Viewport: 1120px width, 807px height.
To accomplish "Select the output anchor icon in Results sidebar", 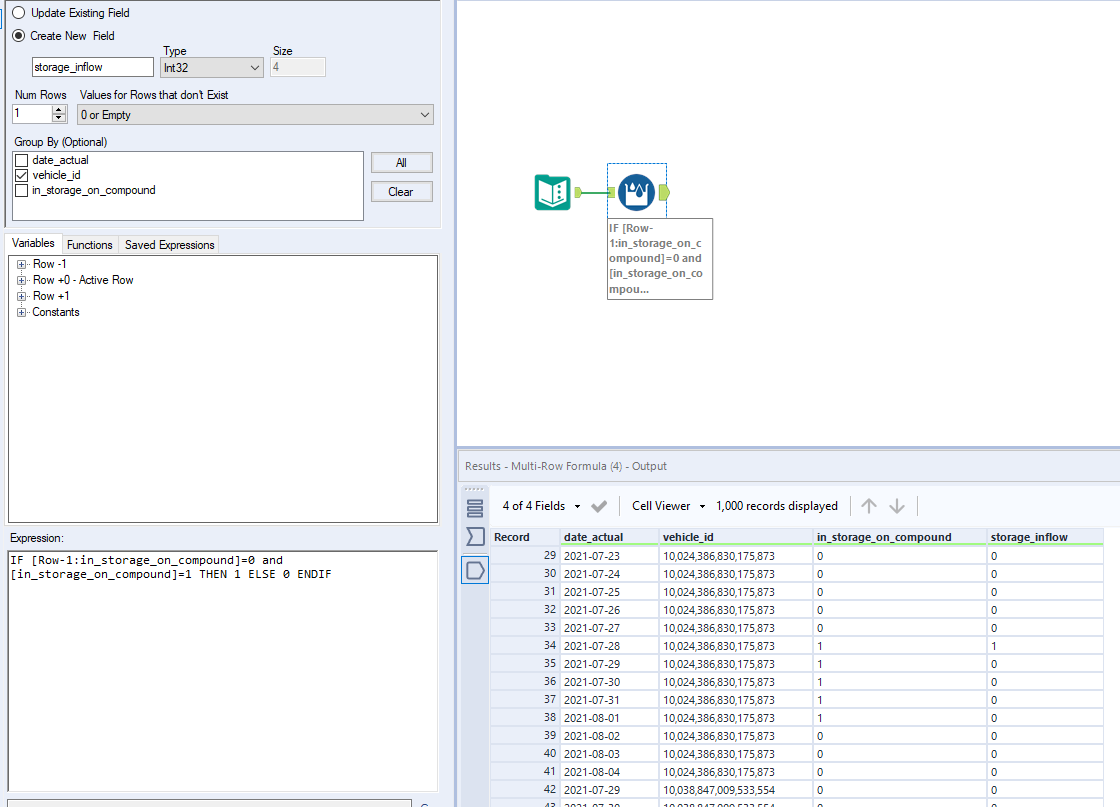I will tap(475, 570).
